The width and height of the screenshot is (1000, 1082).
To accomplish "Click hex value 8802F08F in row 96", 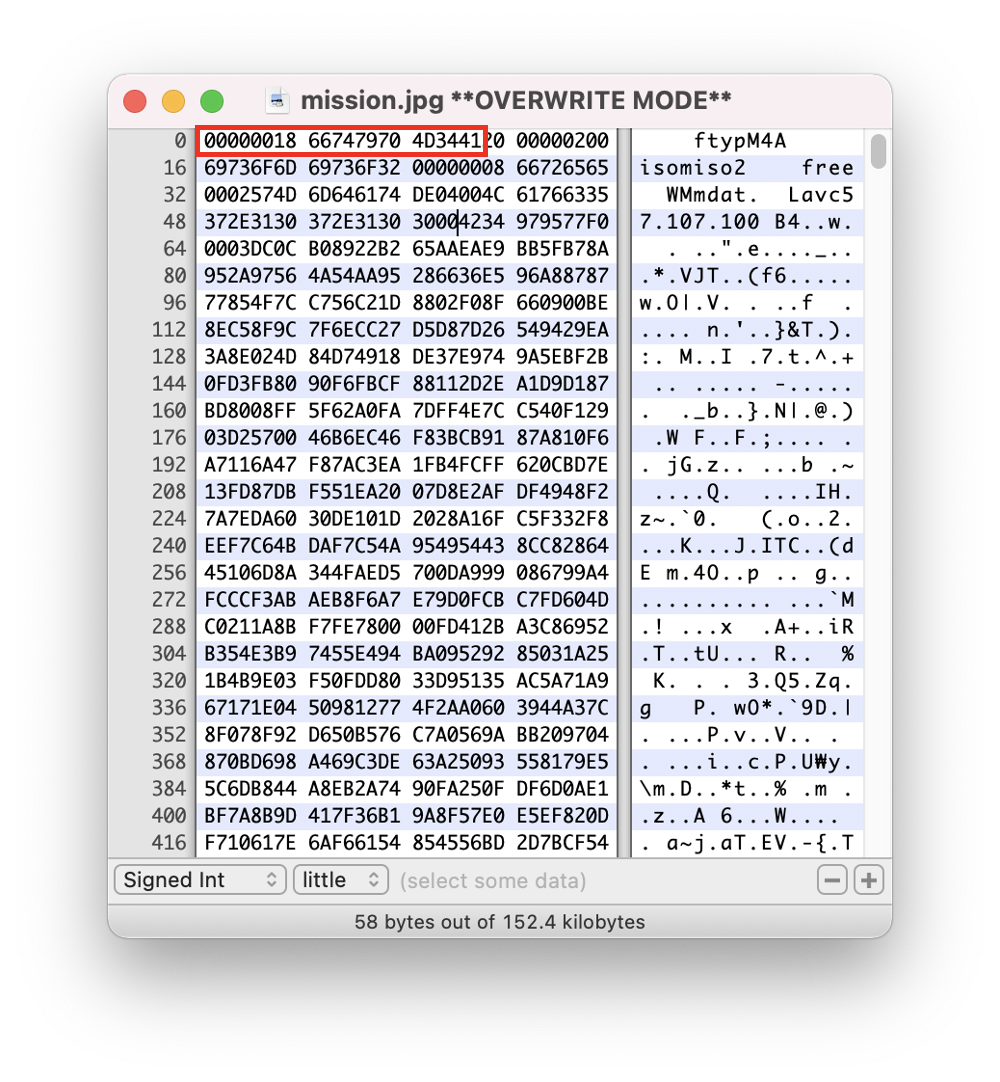I will (458, 302).
